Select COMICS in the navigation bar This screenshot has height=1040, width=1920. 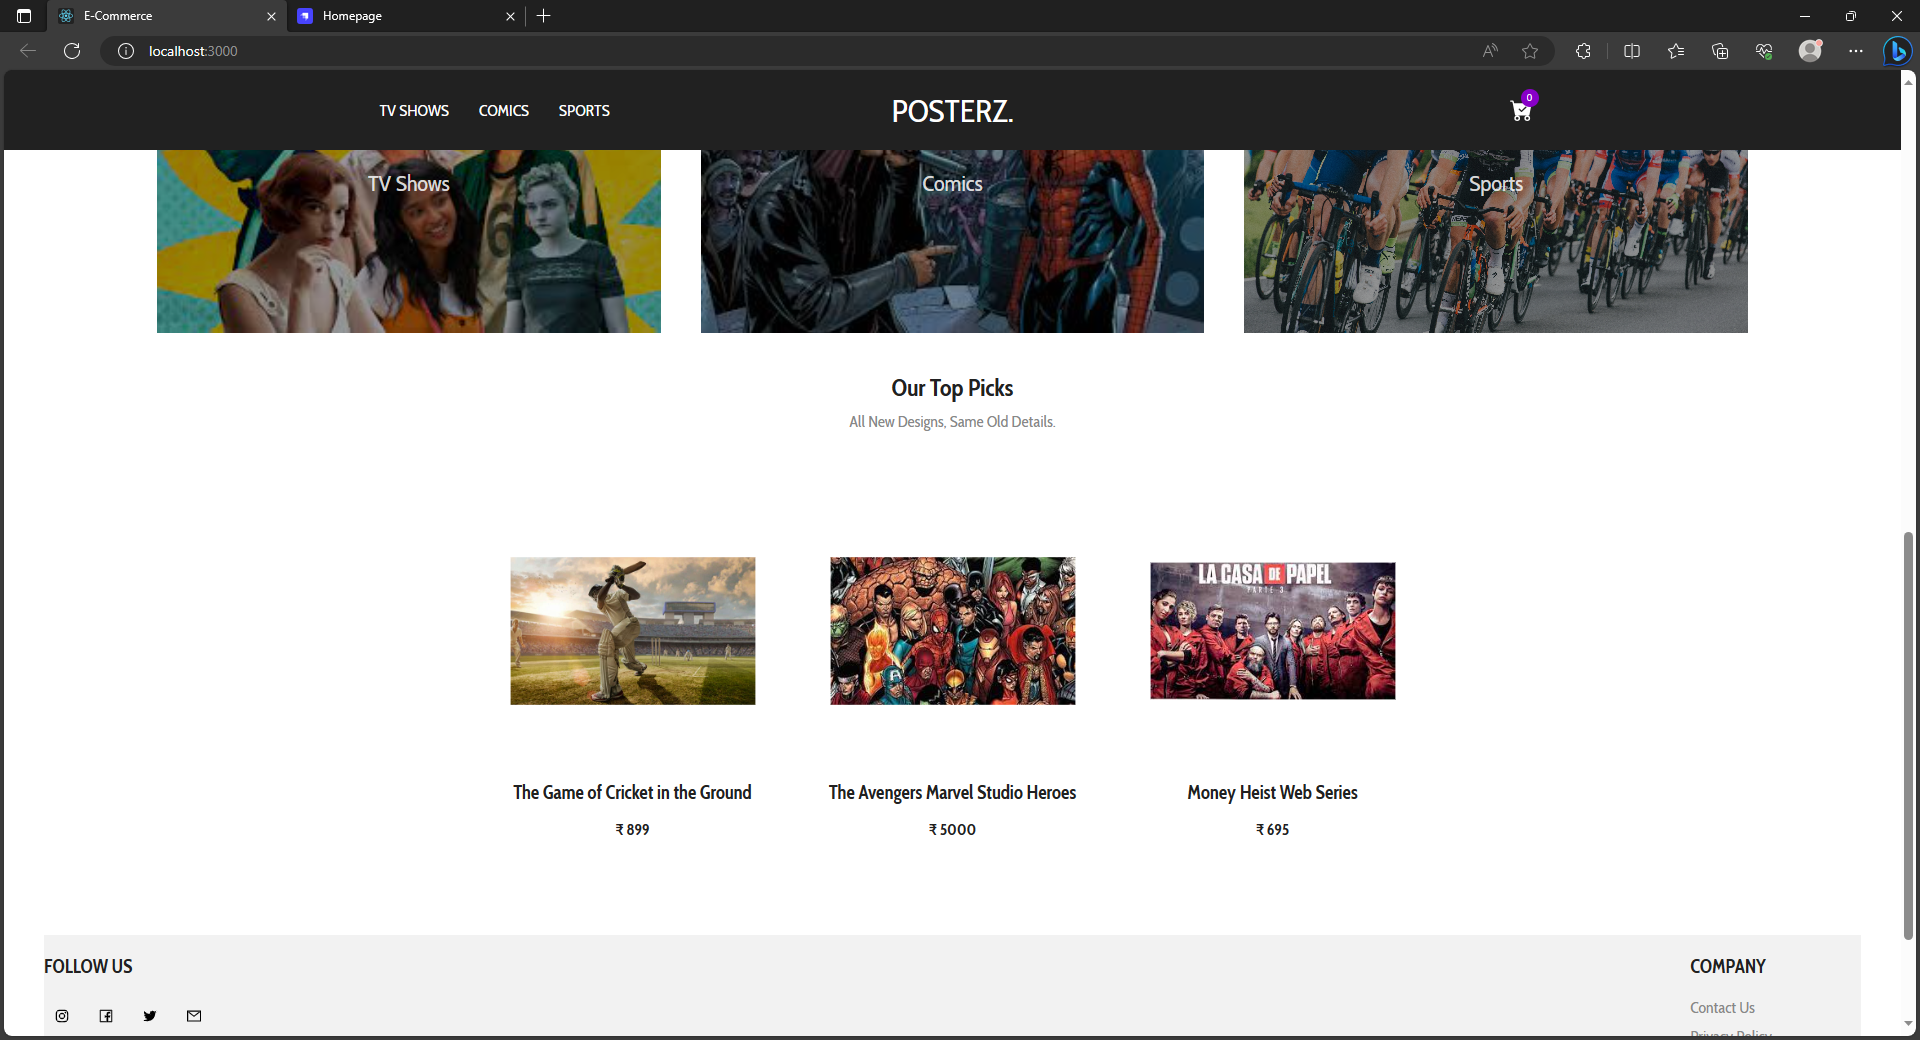click(x=503, y=110)
